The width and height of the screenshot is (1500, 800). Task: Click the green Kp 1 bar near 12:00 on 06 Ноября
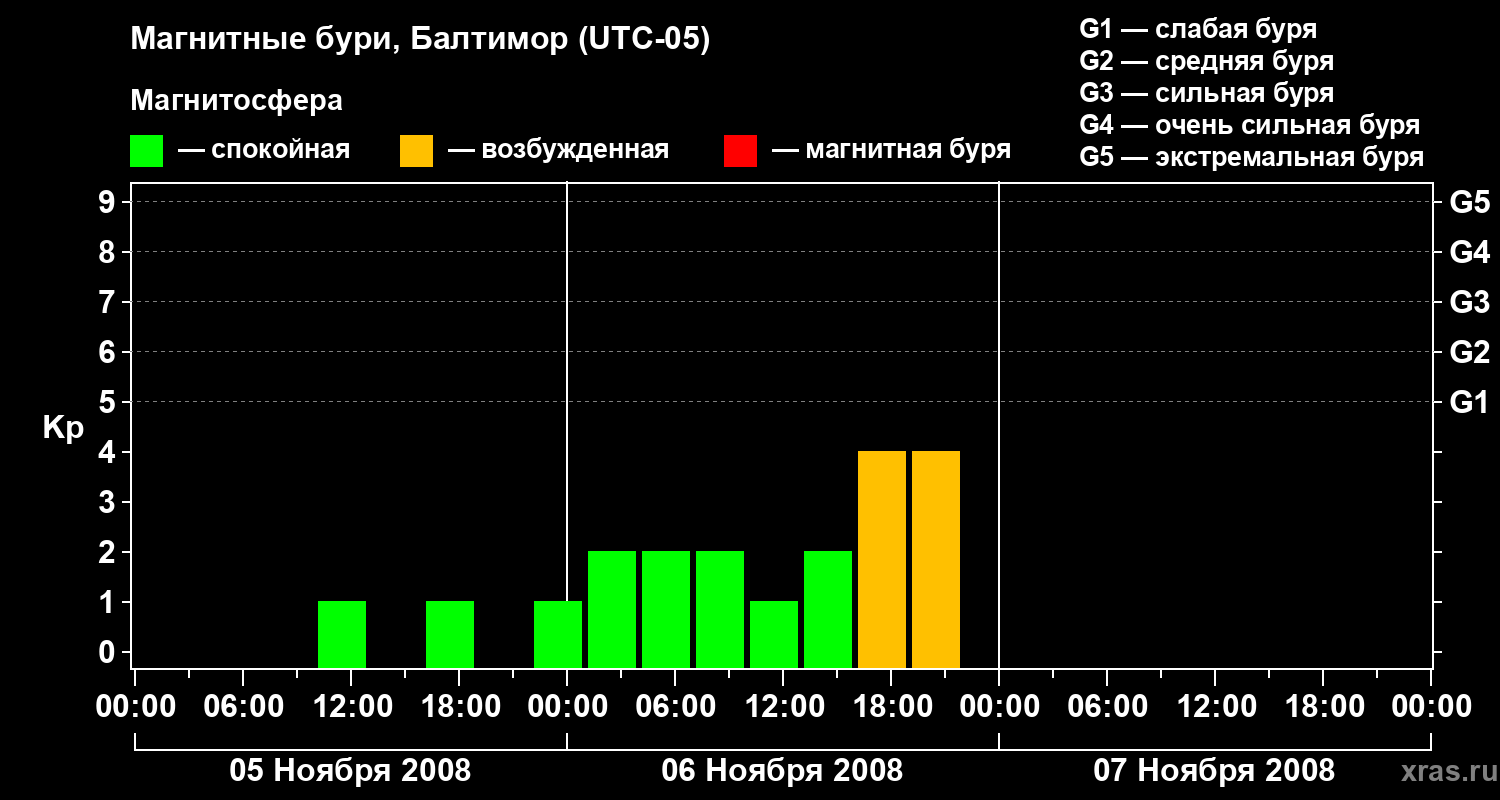coord(774,635)
